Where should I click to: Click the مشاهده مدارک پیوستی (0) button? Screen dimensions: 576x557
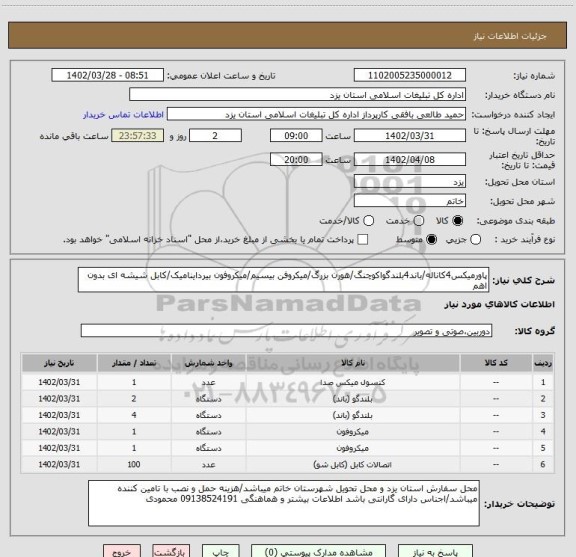point(318,552)
